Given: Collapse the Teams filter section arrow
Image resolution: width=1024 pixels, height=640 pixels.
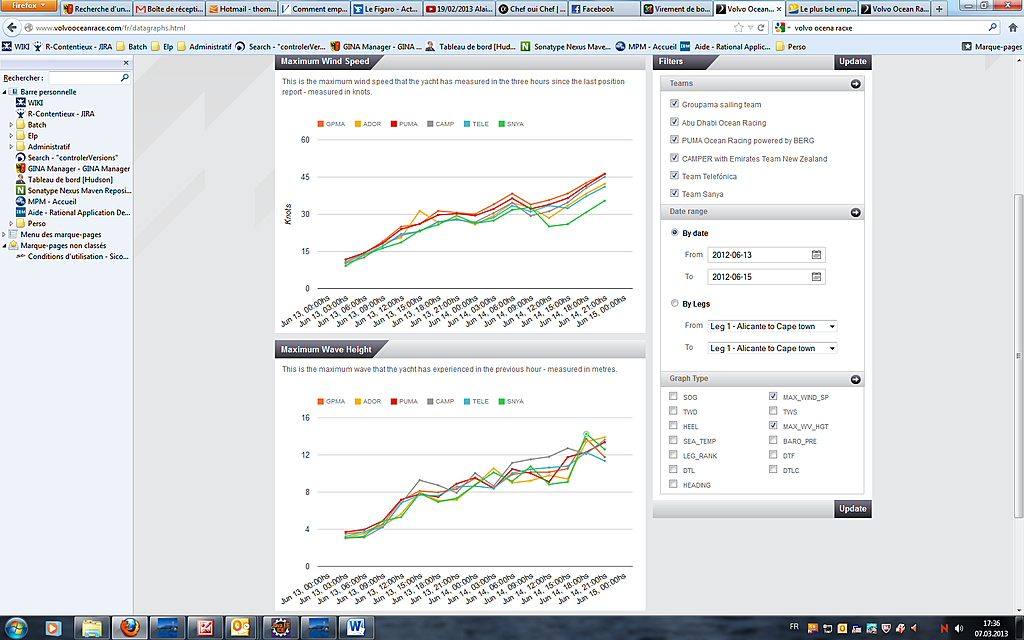Looking at the screenshot, I should click(x=856, y=84).
